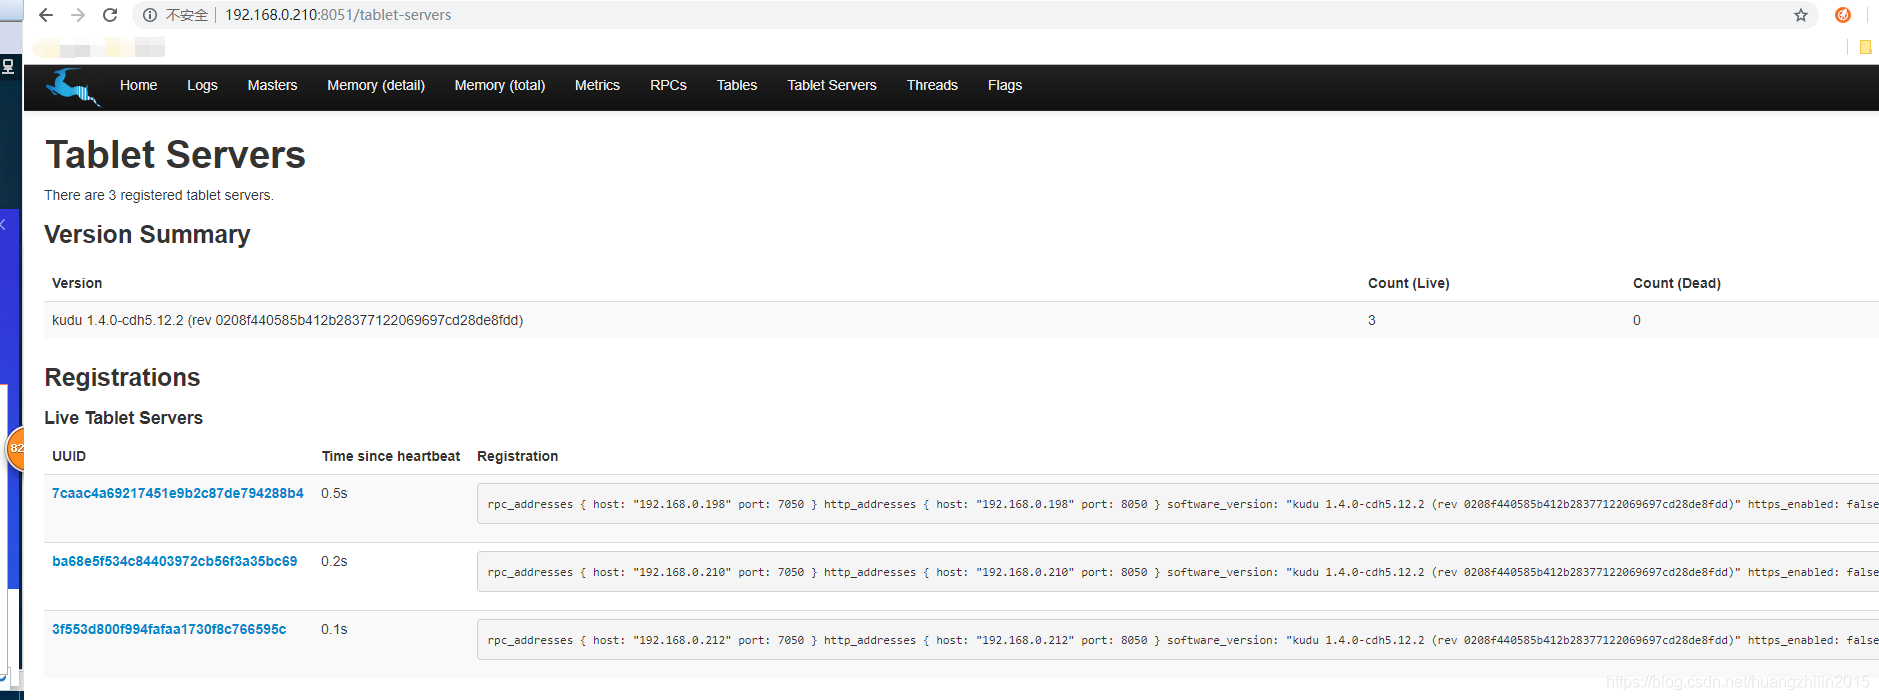This screenshot has width=1879, height=700.
Task: Open tablet server UUID starting with ba68e5f5
Action: click(x=174, y=561)
